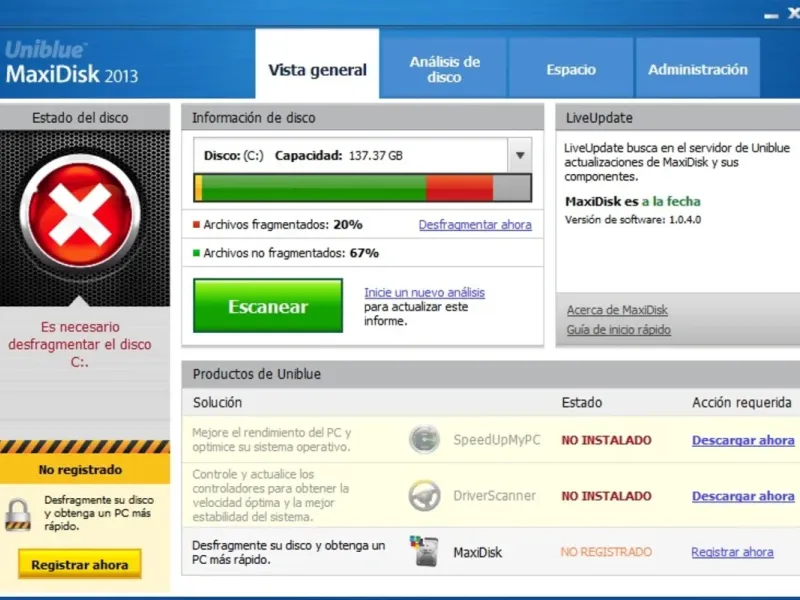This screenshot has height=600, width=800.
Task: Open the Guía de inicio rápido link
Action: click(618, 330)
